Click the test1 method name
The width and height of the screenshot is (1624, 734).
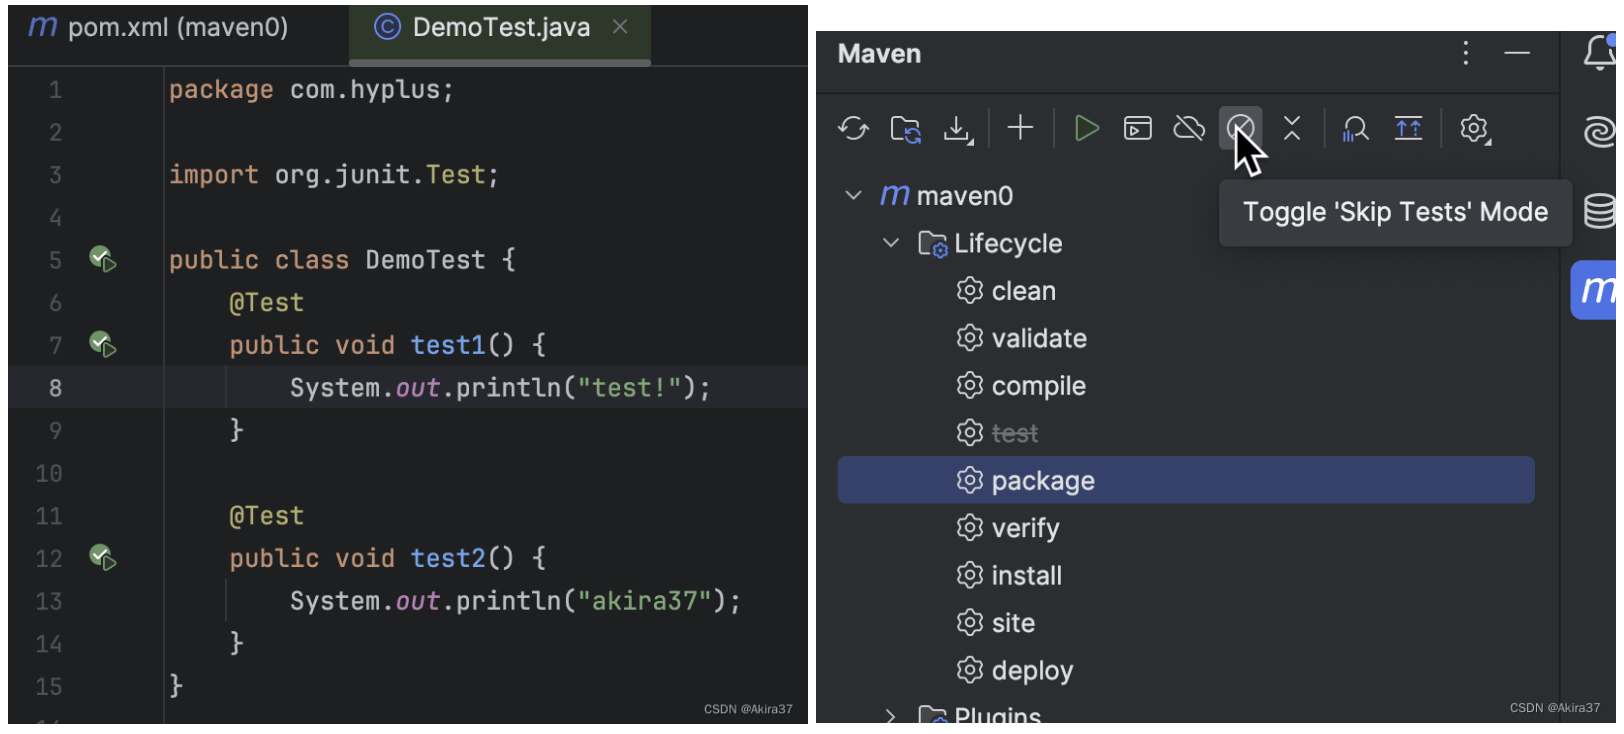point(448,345)
